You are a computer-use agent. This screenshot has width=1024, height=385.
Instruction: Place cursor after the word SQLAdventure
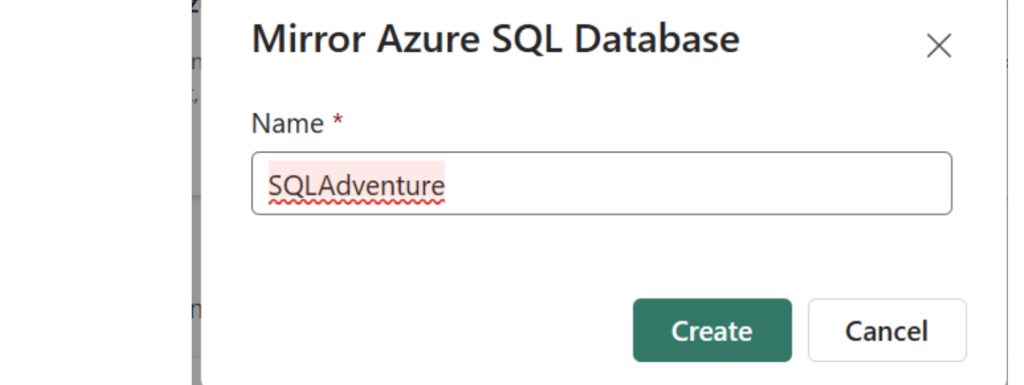pos(446,185)
